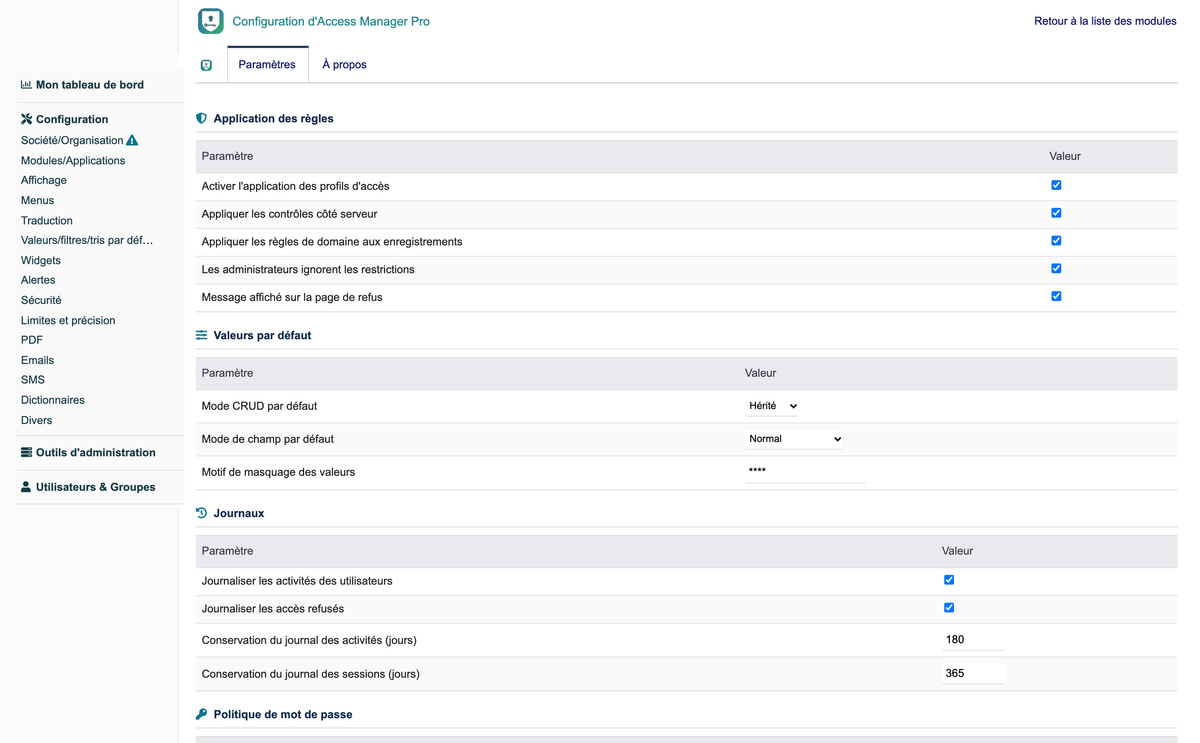The width and height of the screenshot is (1200, 743).
Task: Click the tools icon beside Configuration
Action: coord(27,119)
